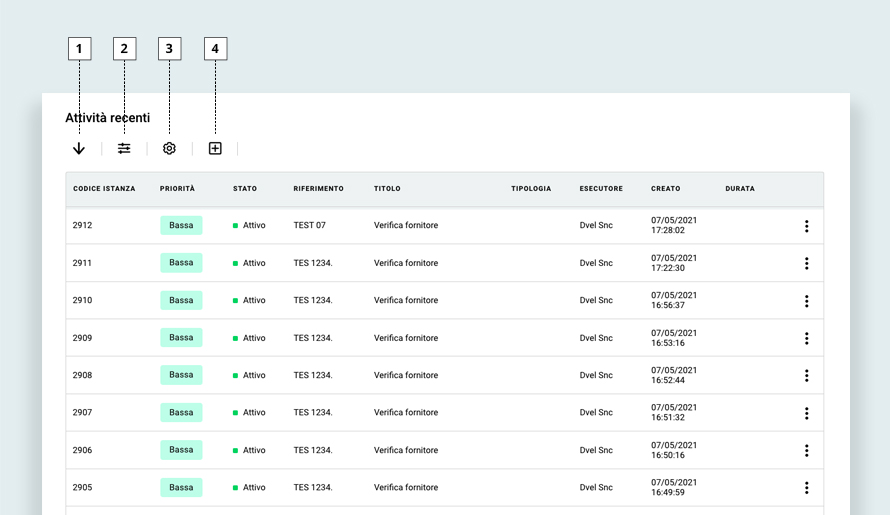Click the Tipologia column header
The width and height of the screenshot is (890, 515).
(x=531, y=189)
